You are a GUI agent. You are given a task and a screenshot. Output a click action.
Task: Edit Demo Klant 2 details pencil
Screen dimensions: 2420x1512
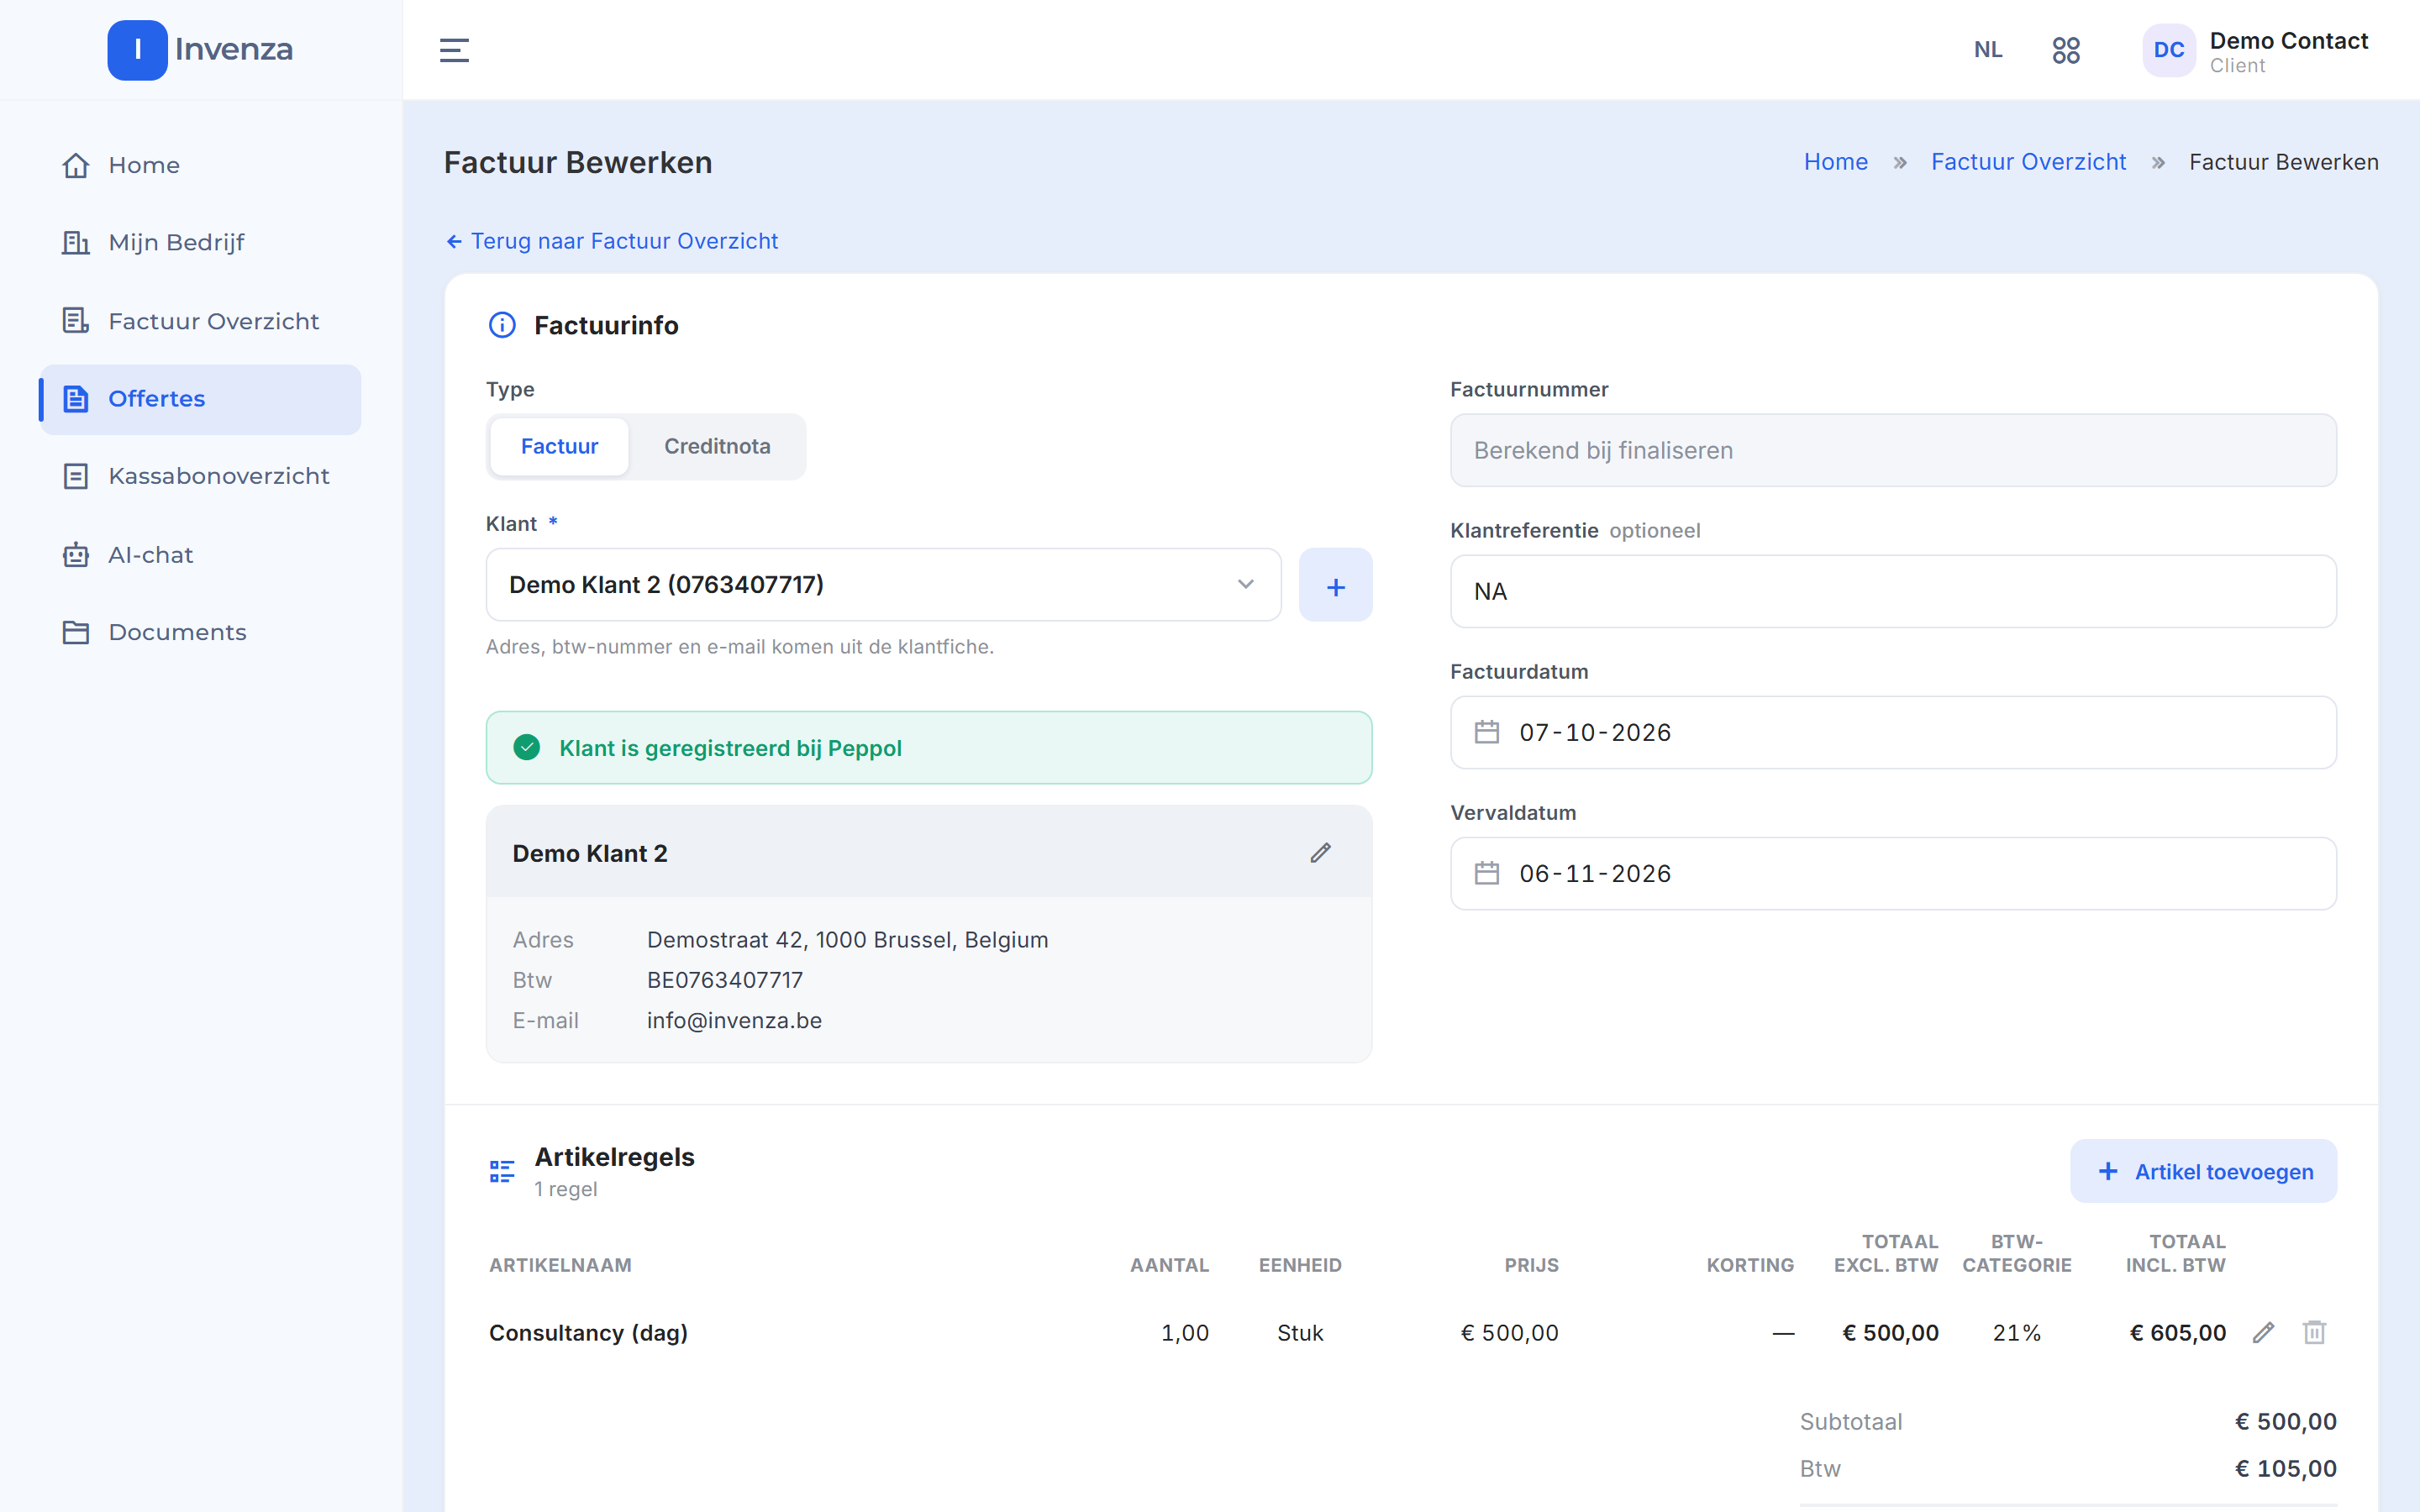tap(1320, 853)
